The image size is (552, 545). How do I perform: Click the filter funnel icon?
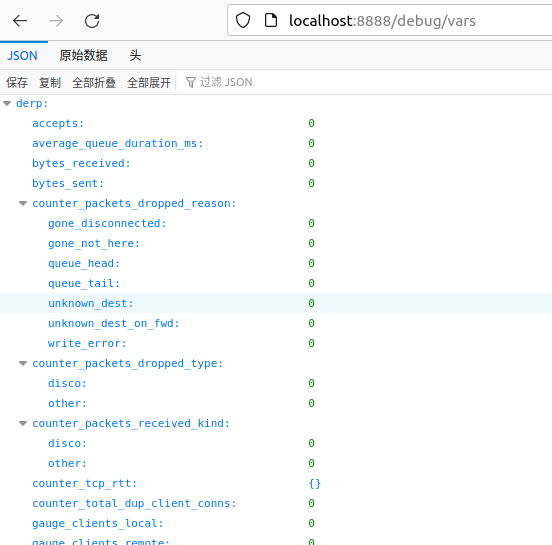190,82
